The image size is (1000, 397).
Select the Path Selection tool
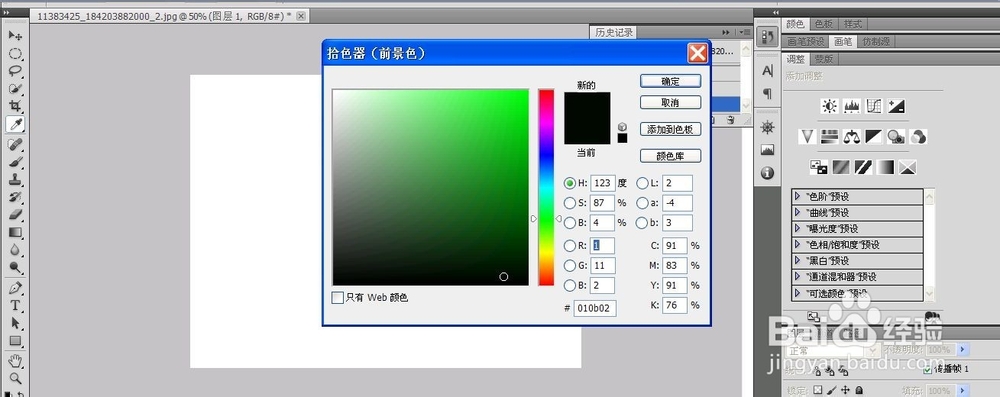coord(15,324)
